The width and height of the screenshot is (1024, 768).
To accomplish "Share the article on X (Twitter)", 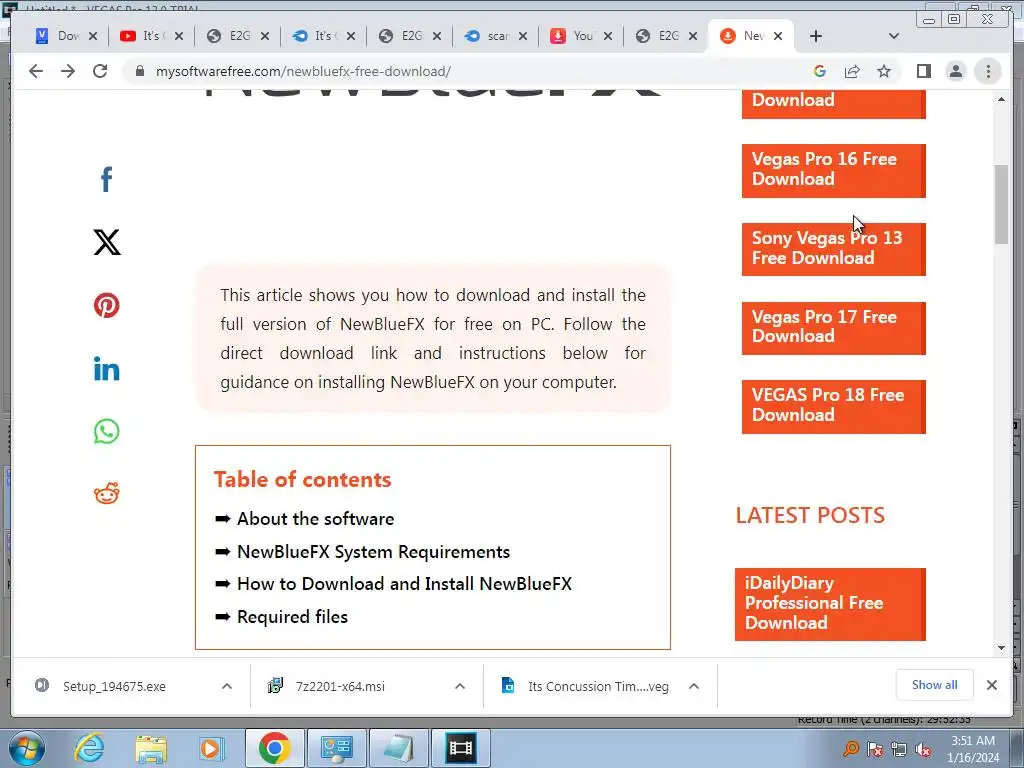I will (106, 242).
